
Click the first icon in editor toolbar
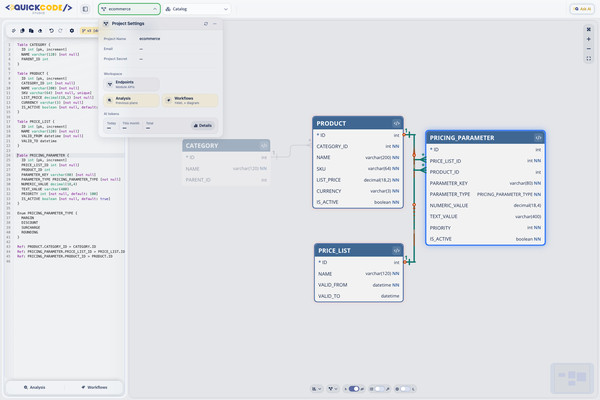(x=14, y=31)
